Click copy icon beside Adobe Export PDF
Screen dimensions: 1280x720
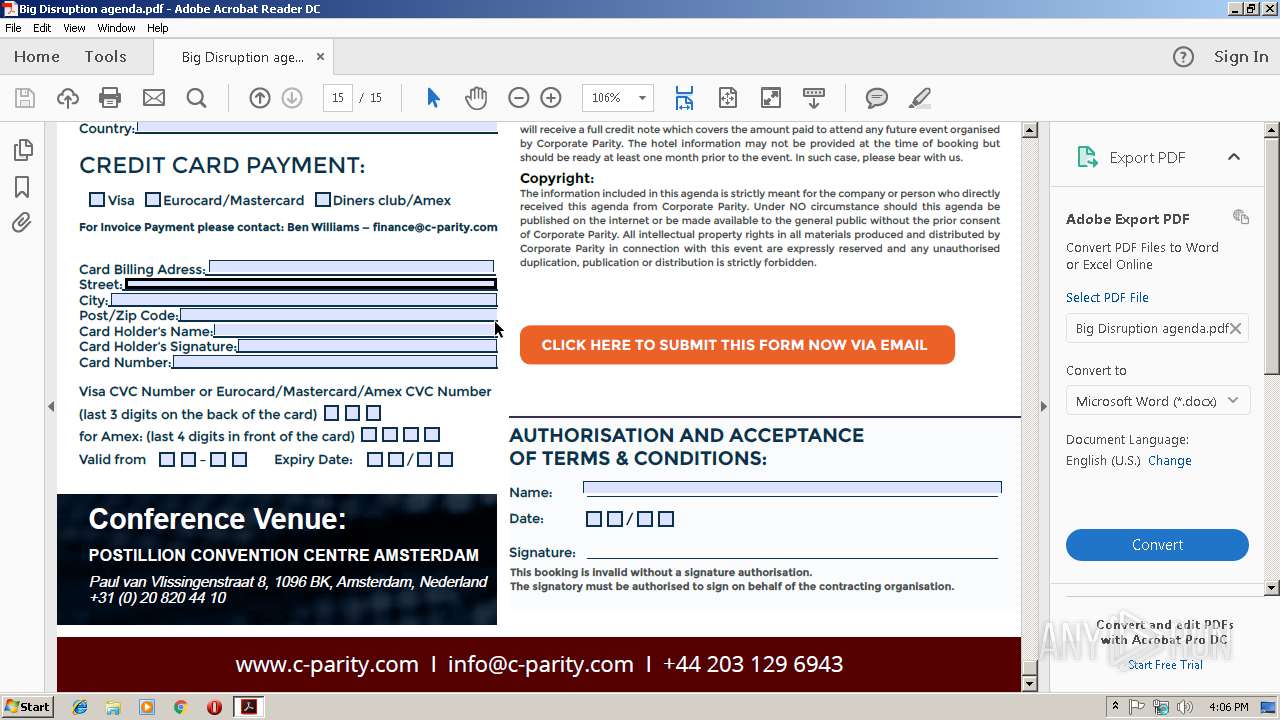[x=1241, y=217]
